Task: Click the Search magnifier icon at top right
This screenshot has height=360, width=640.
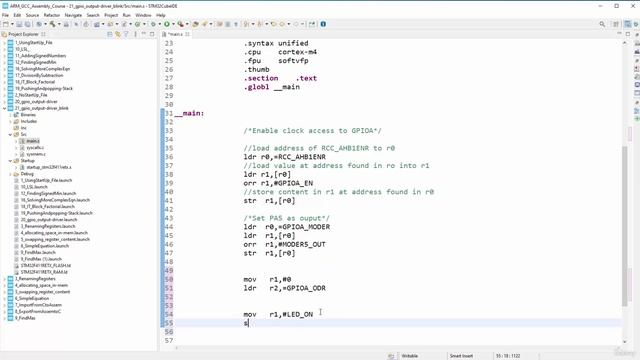Action: click(x=602, y=24)
